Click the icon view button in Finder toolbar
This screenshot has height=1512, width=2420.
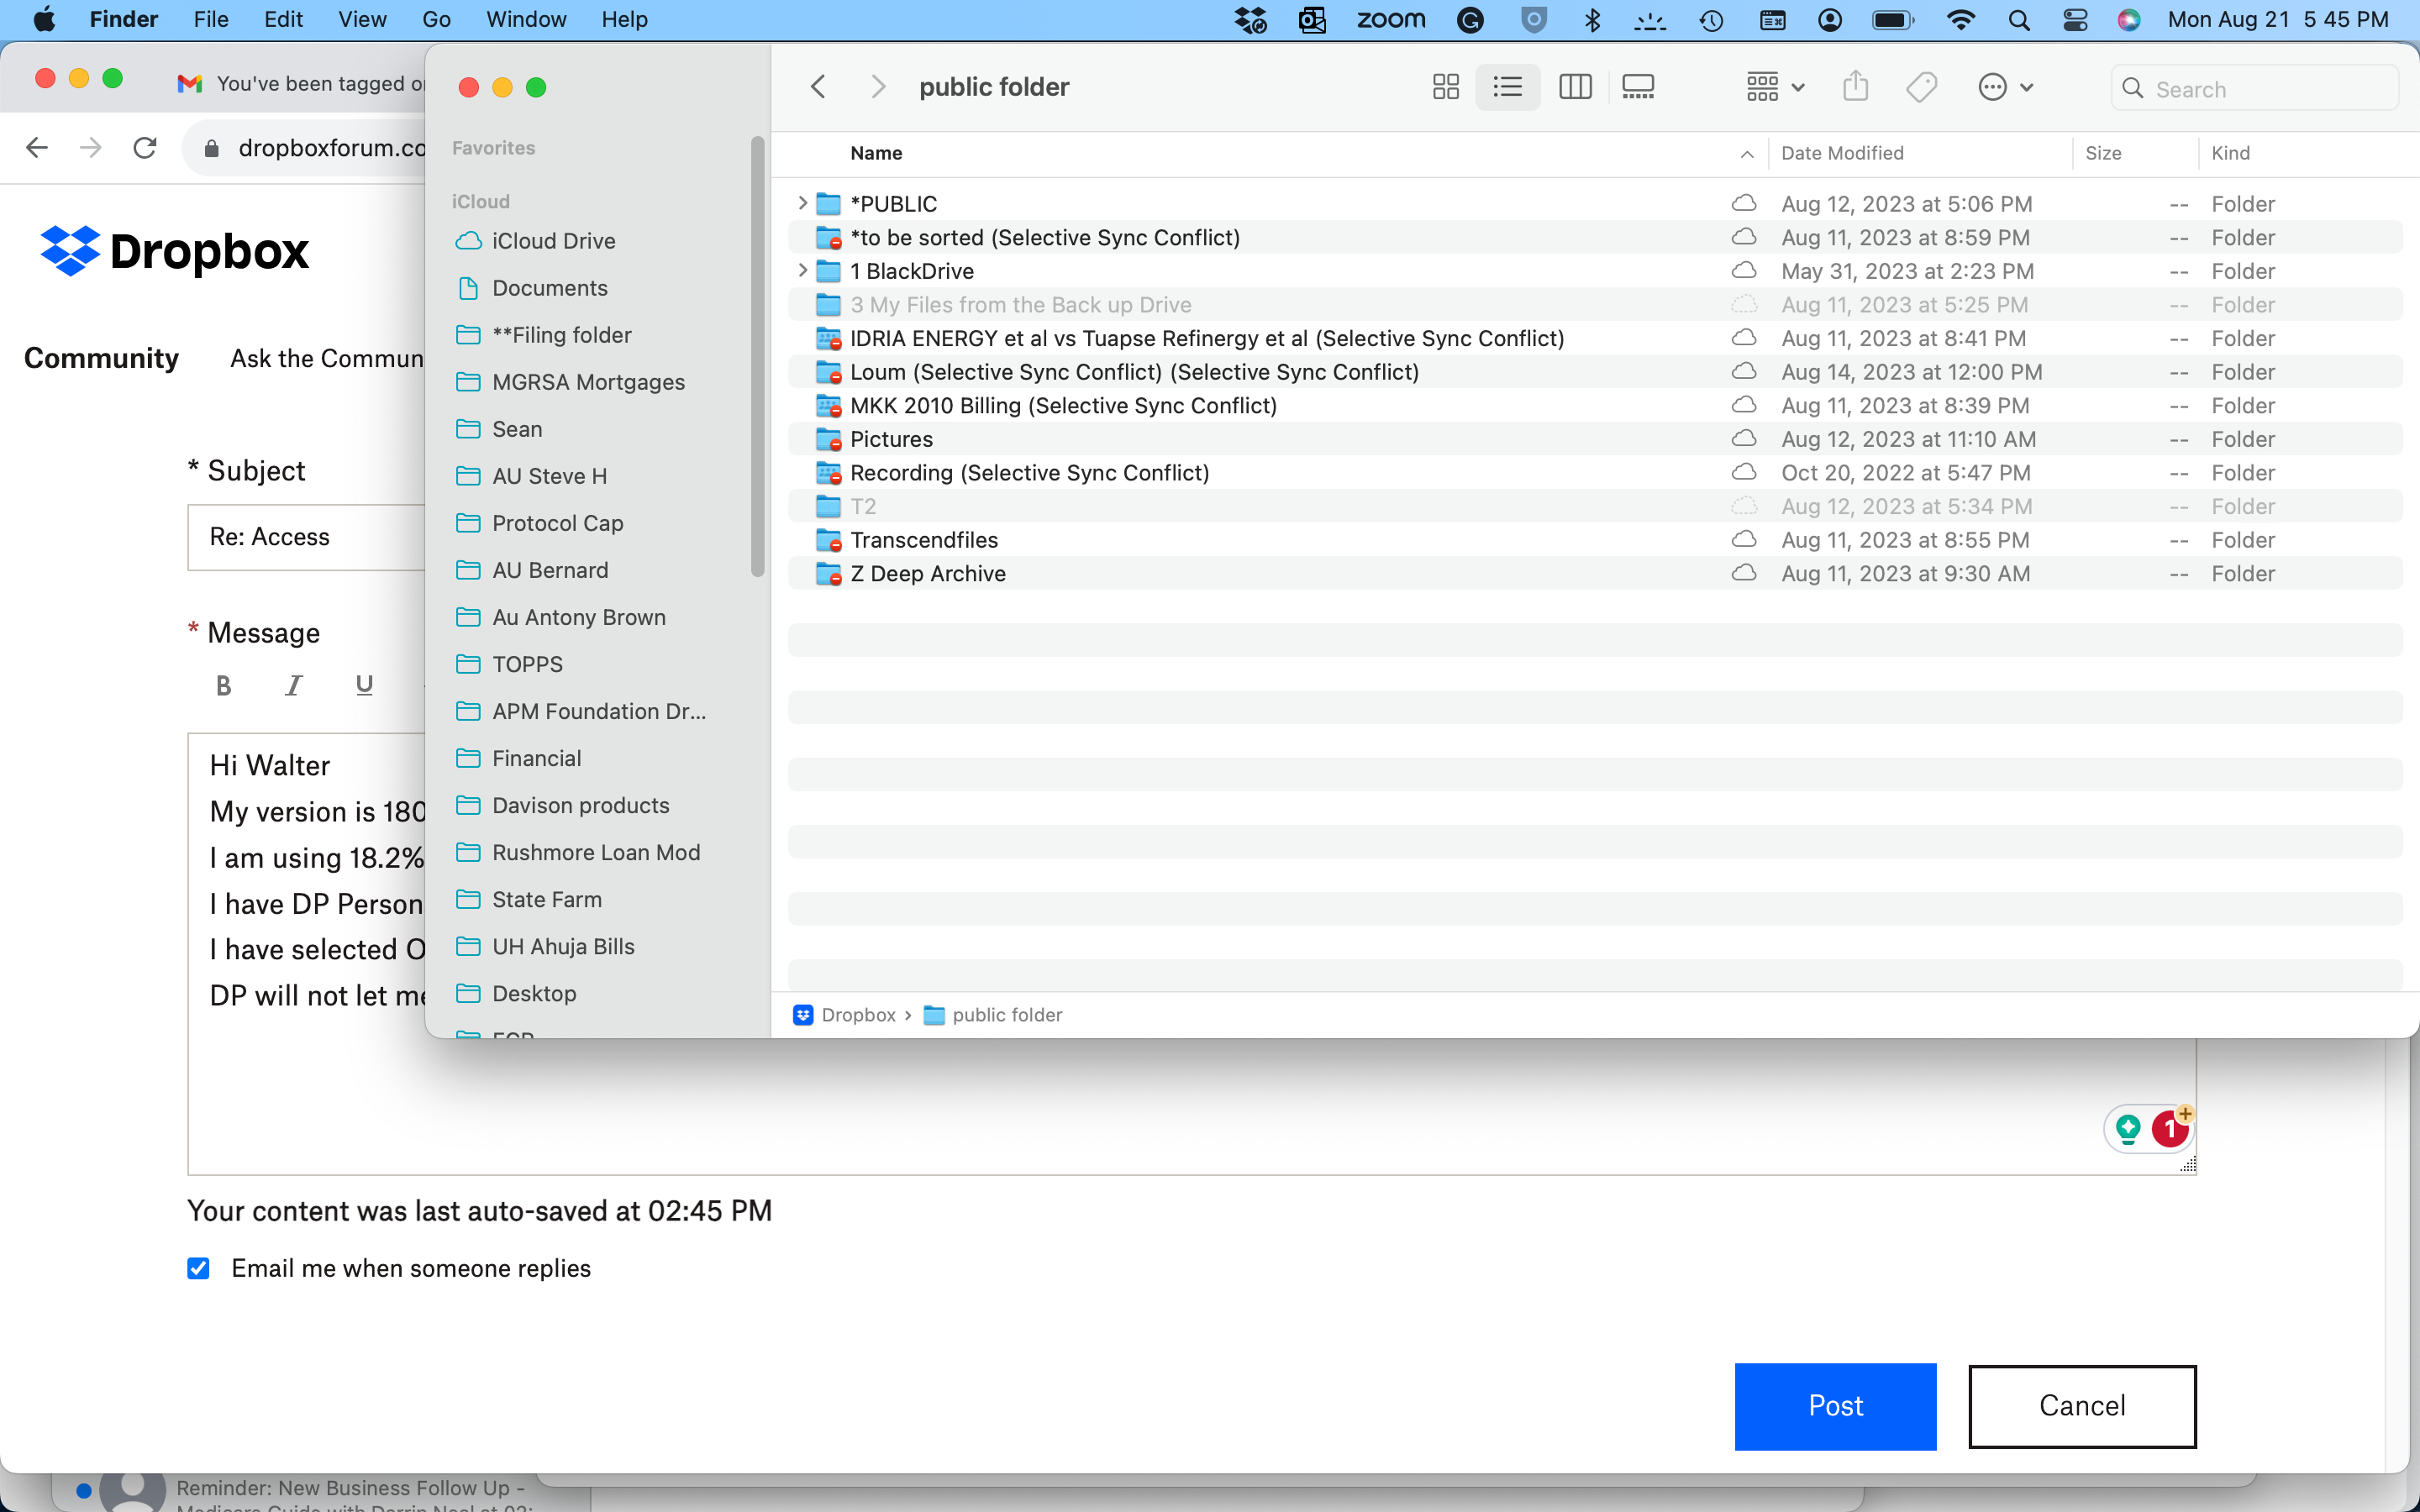[x=1446, y=86]
